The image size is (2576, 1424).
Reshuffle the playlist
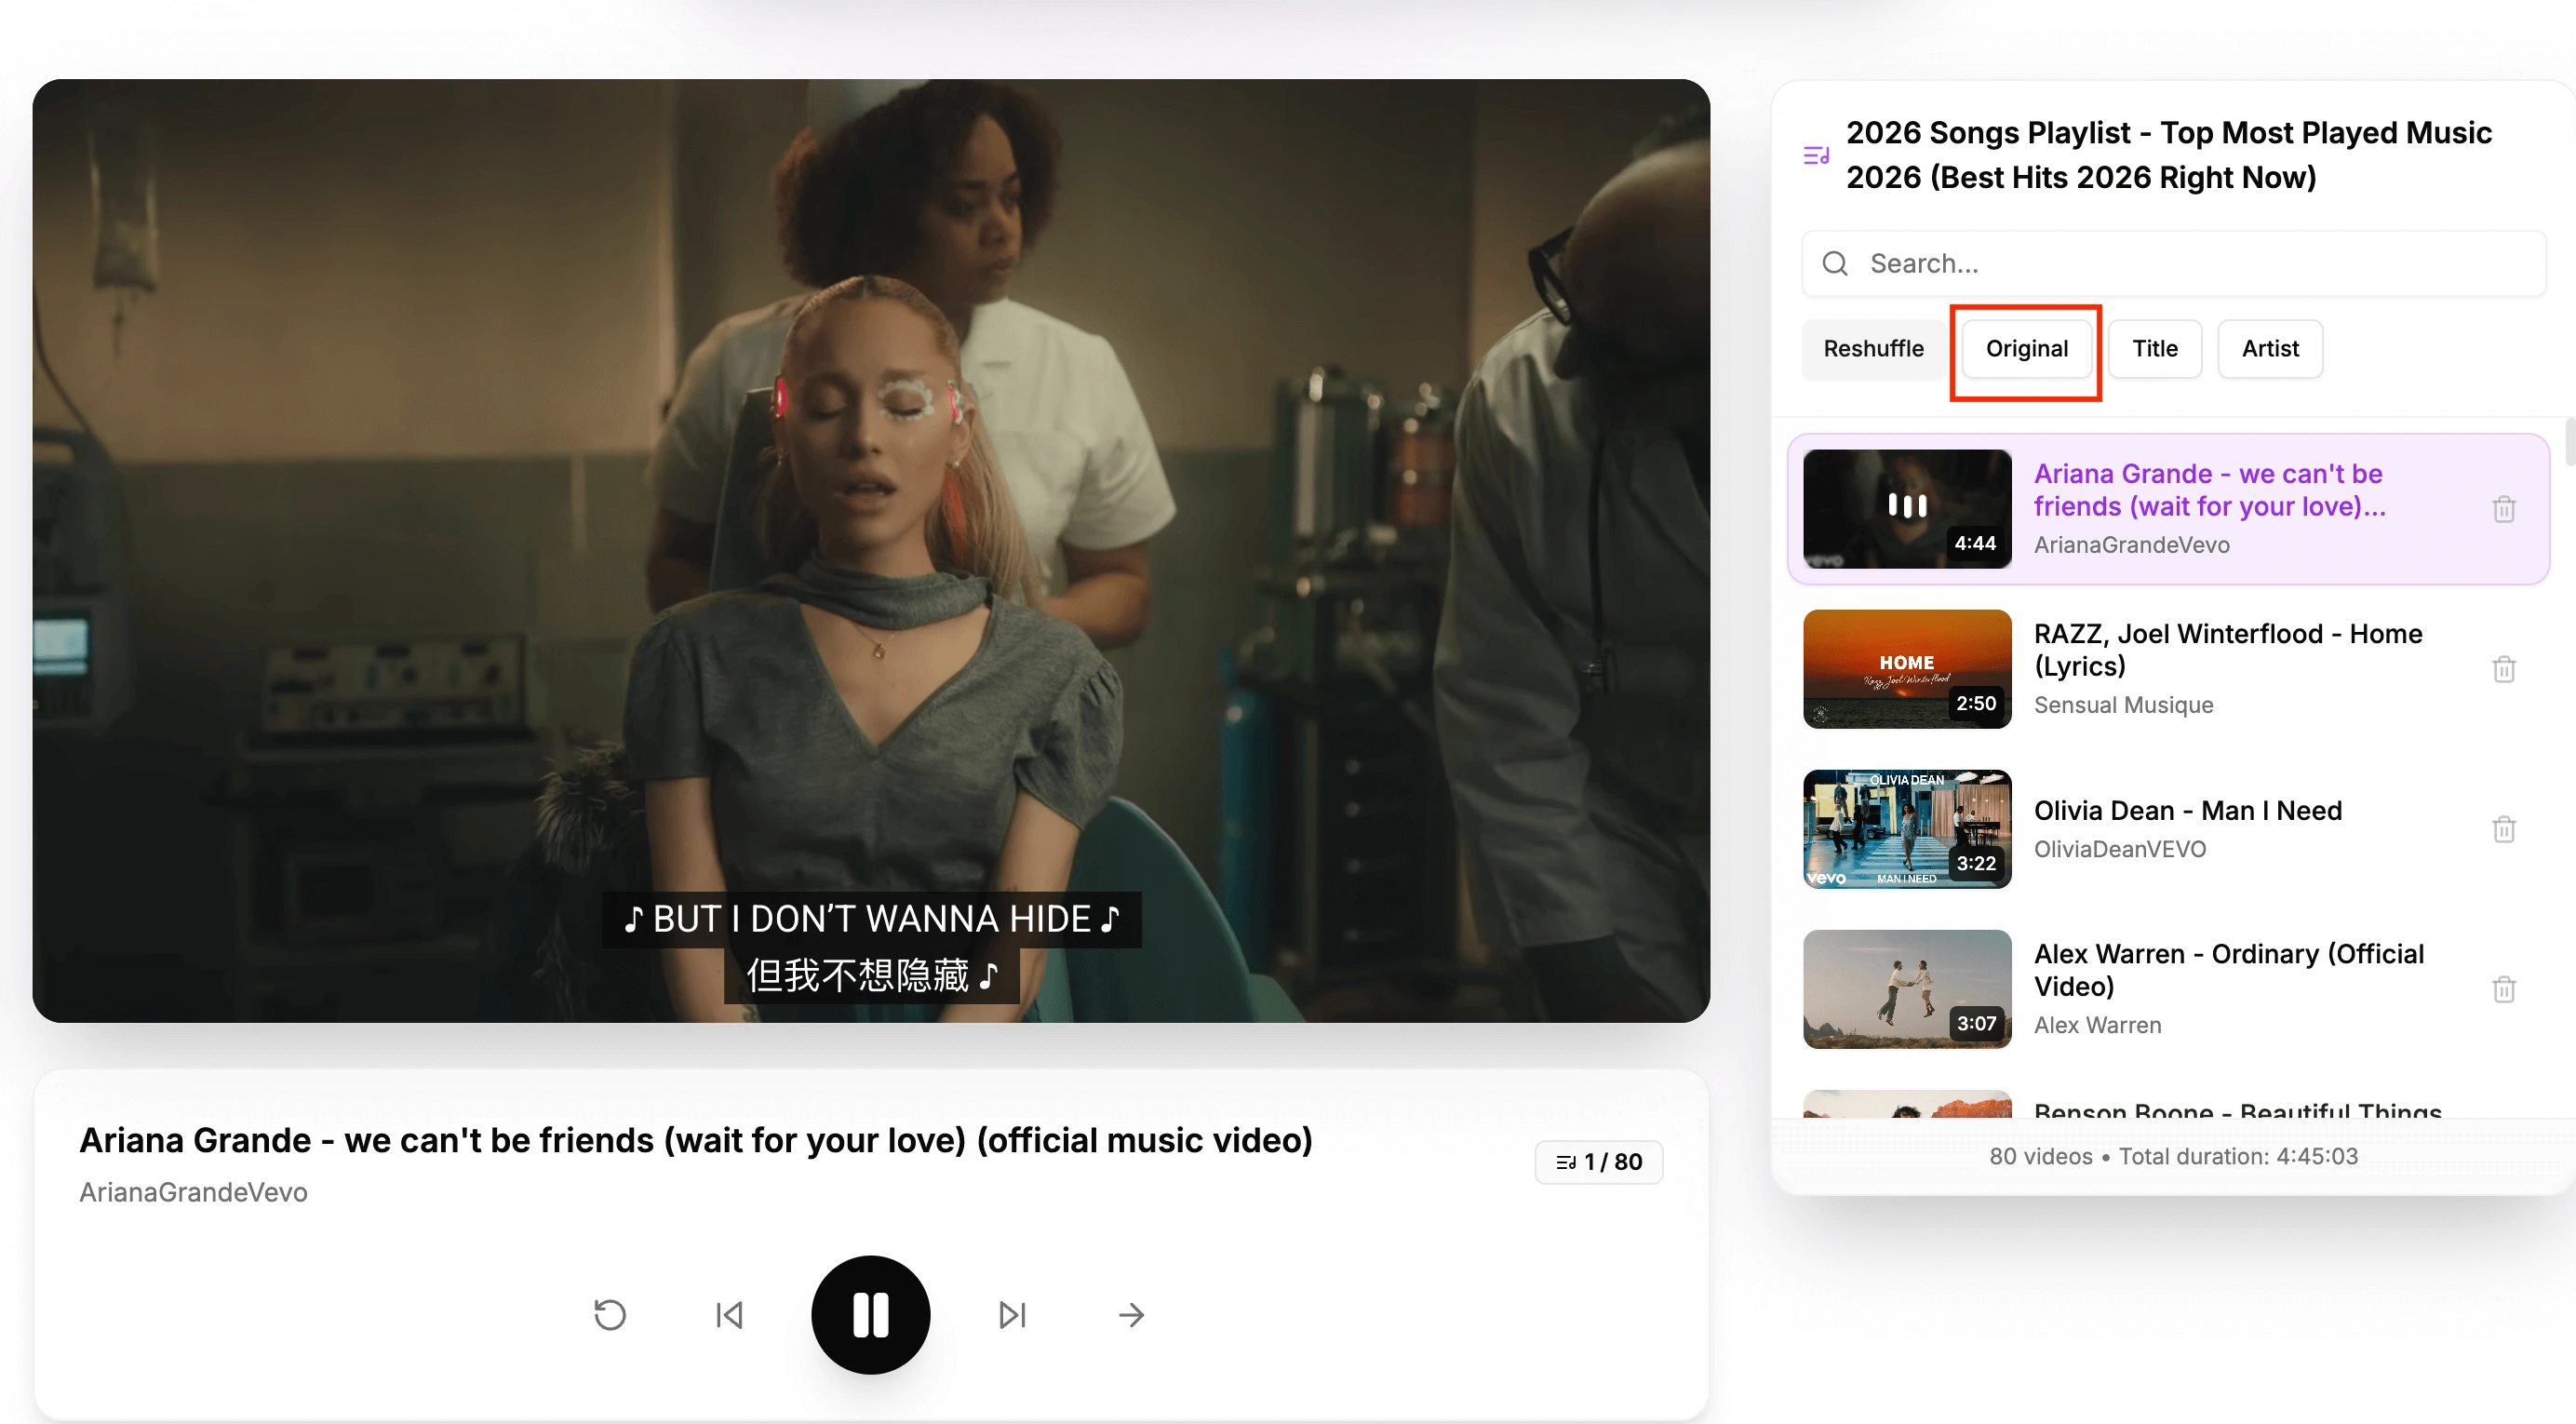(1873, 349)
